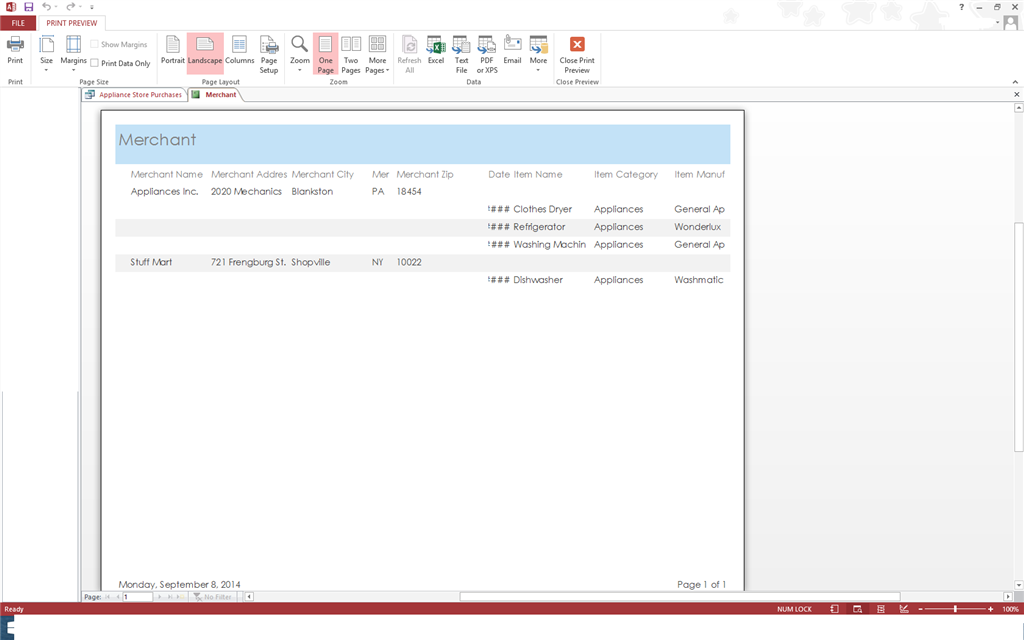Click the Redo button
Viewport: 1024px width, 640px height.
(70, 7)
